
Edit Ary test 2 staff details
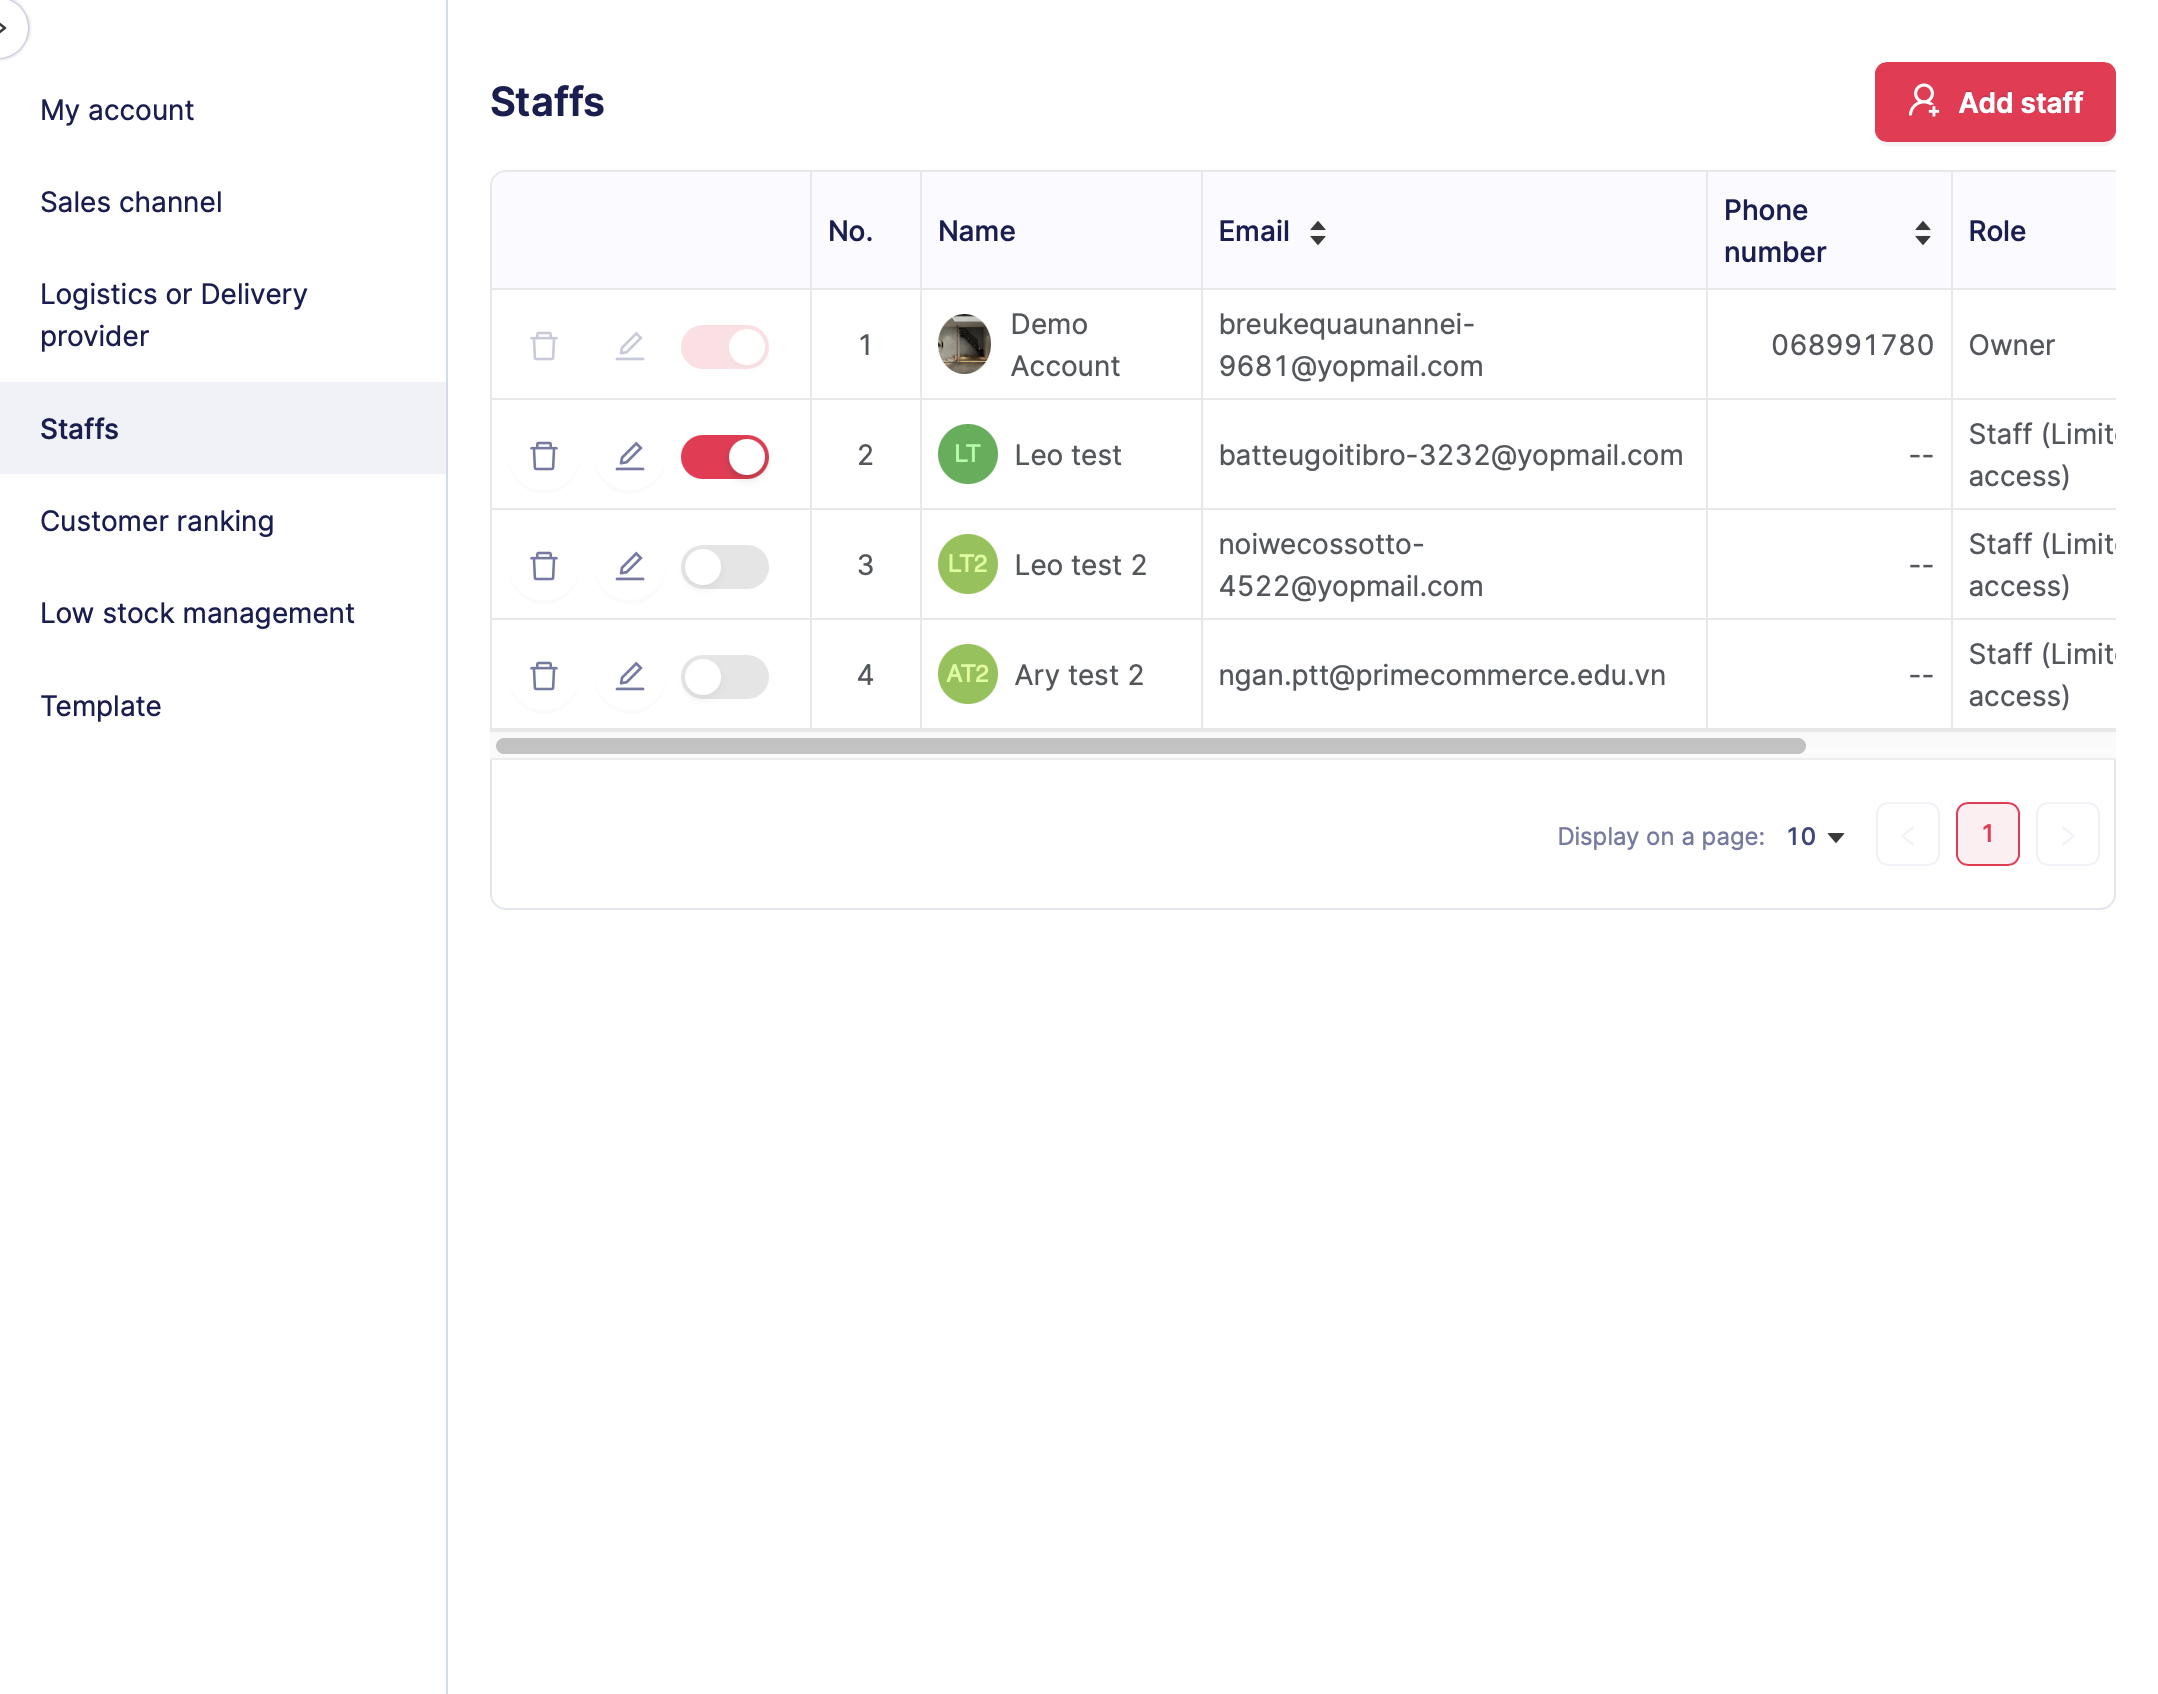(x=630, y=676)
